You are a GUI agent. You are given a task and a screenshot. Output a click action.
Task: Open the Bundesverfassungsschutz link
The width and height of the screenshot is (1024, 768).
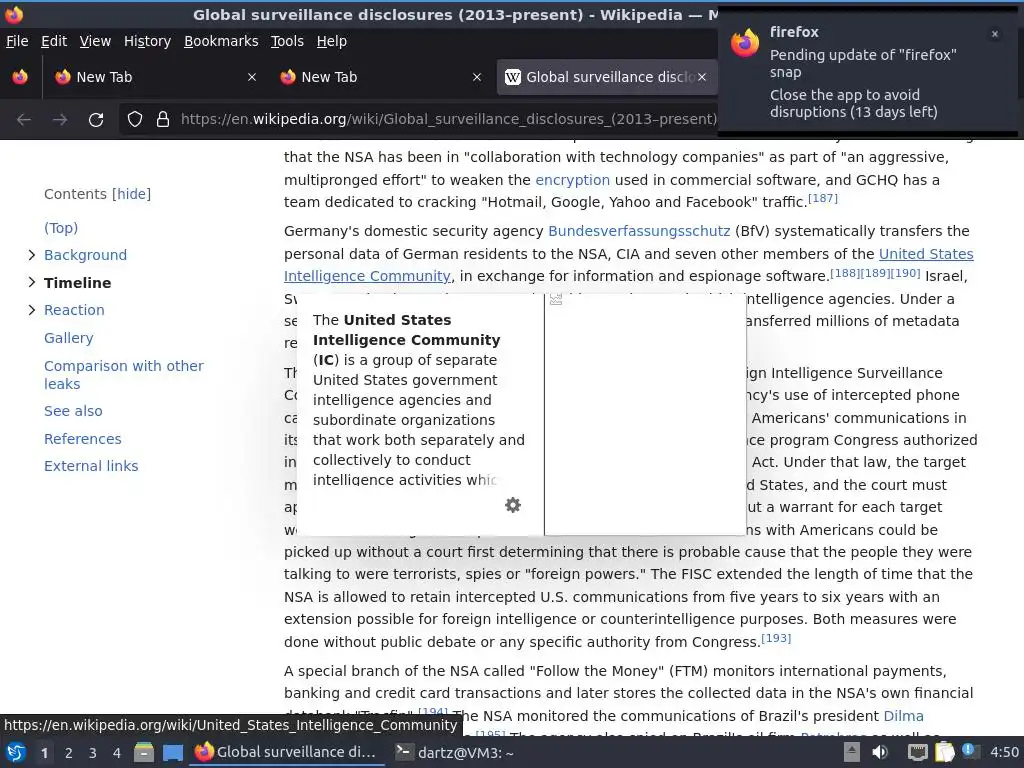639,231
